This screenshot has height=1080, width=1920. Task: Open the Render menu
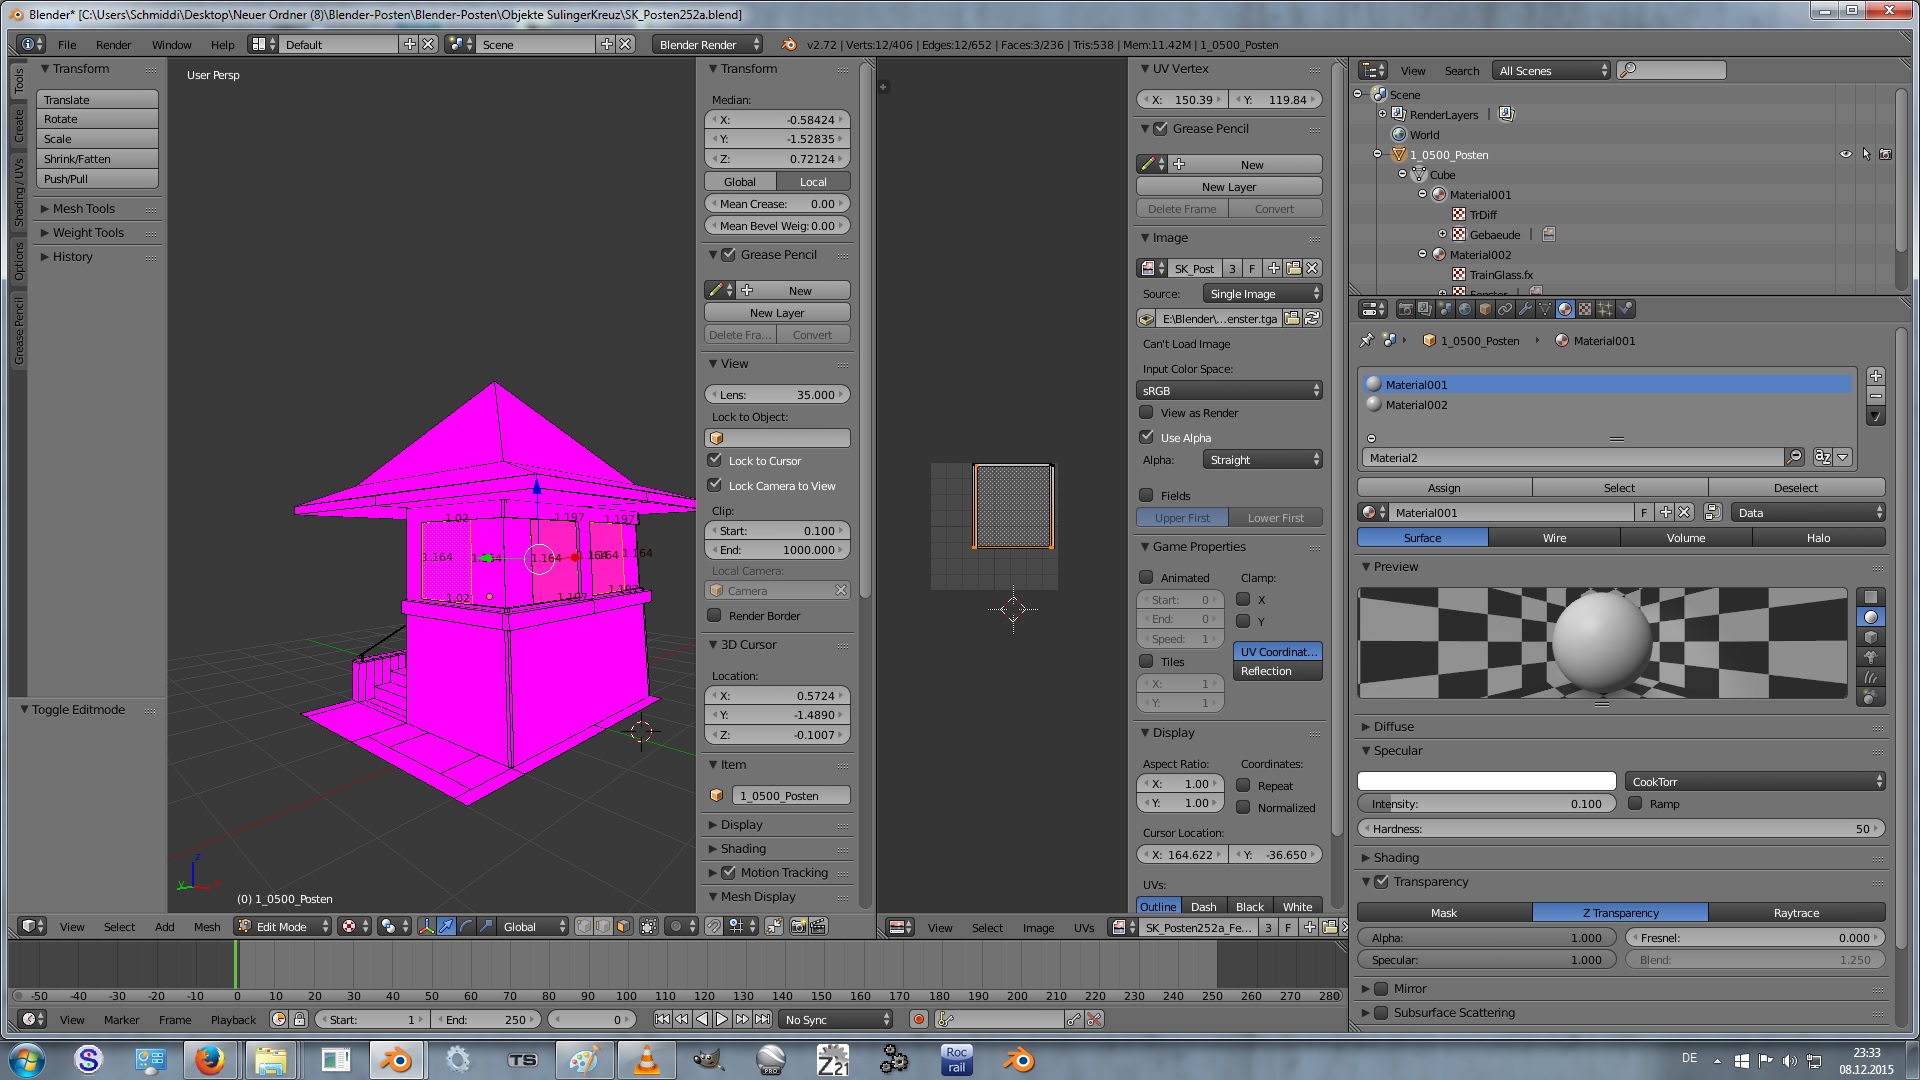tap(113, 44)
